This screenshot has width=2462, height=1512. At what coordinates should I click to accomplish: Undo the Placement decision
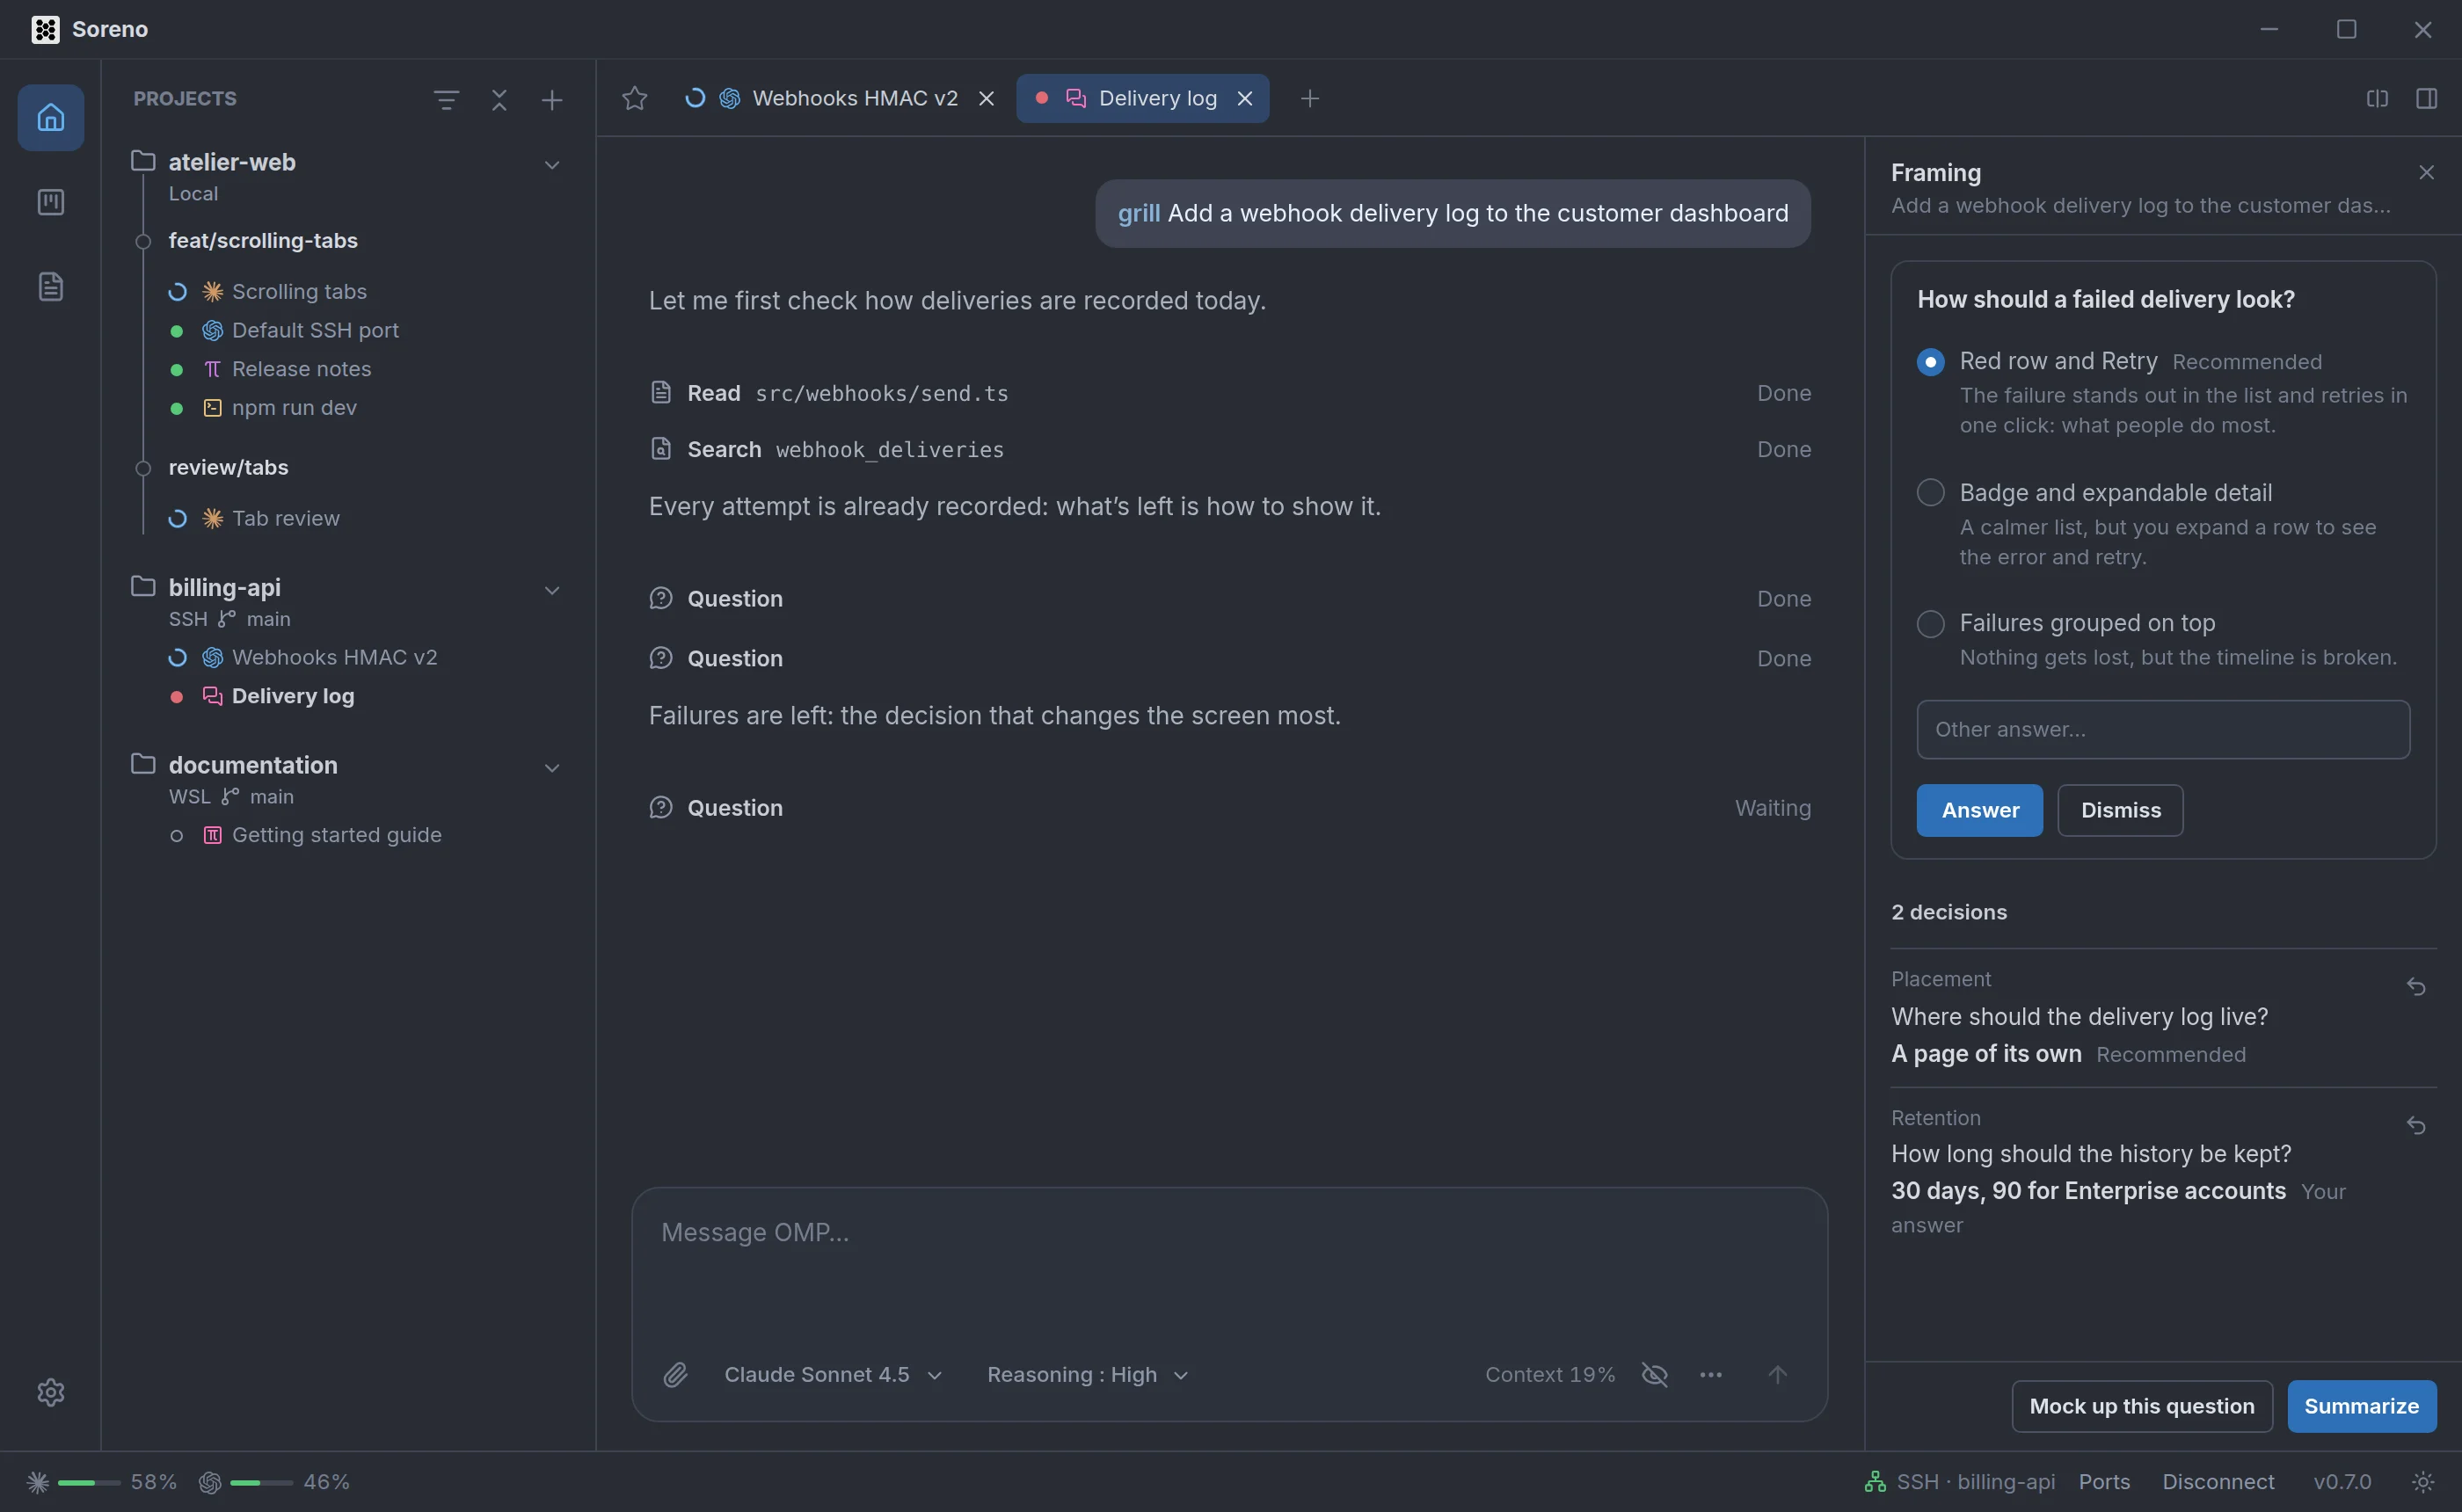(x=2416, y=987)
